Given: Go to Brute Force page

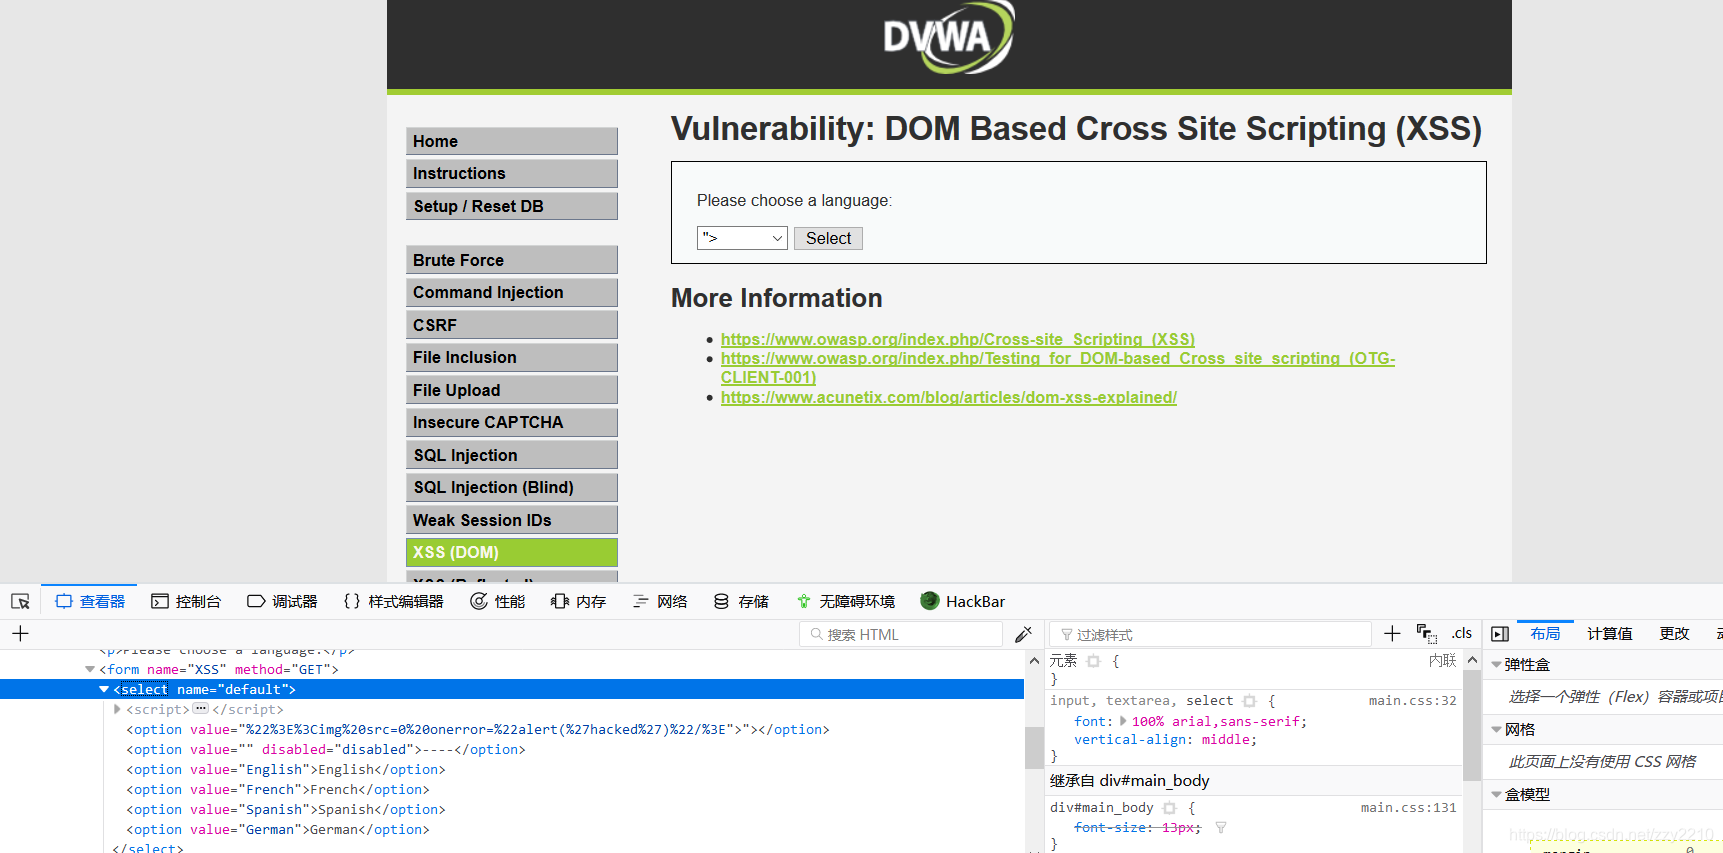Looking at the screenshot, I should coord(512,260).
